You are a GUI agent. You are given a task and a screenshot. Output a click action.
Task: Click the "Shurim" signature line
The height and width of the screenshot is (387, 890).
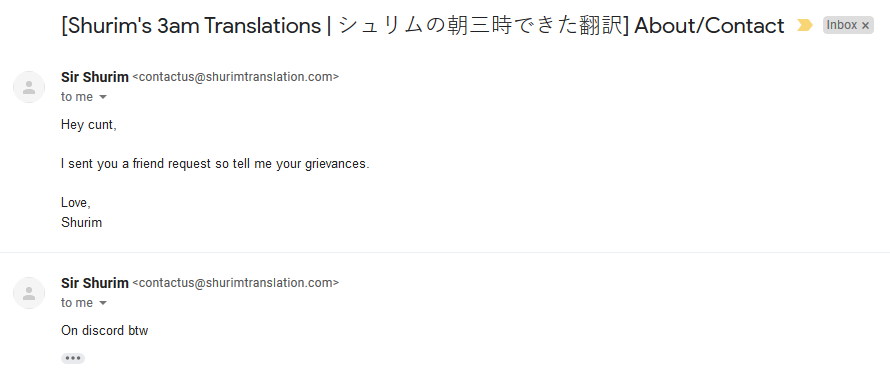(x=81, y=222)
